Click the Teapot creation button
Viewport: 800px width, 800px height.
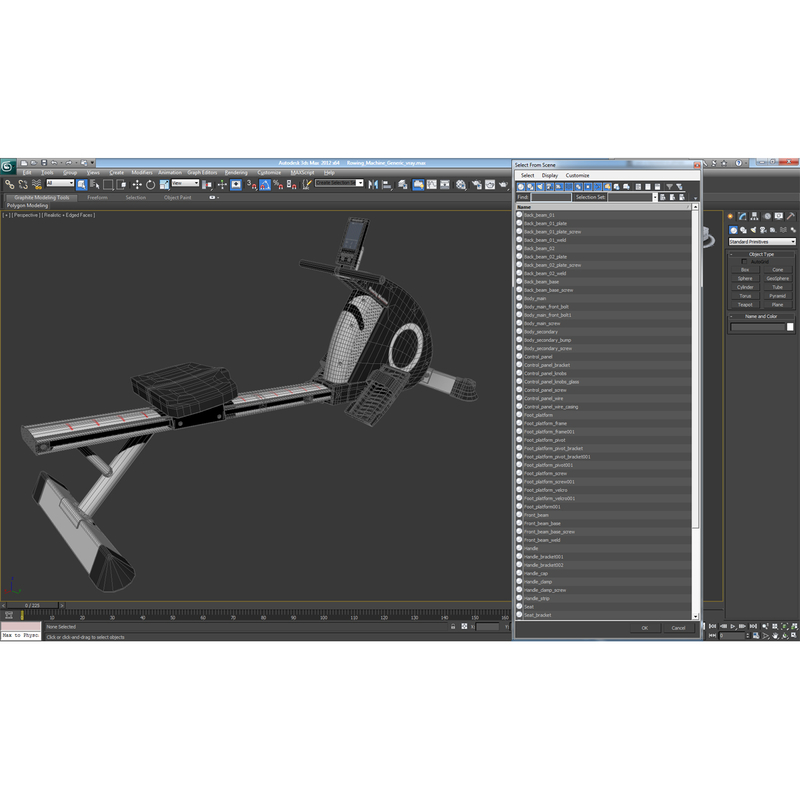[745, 304]
